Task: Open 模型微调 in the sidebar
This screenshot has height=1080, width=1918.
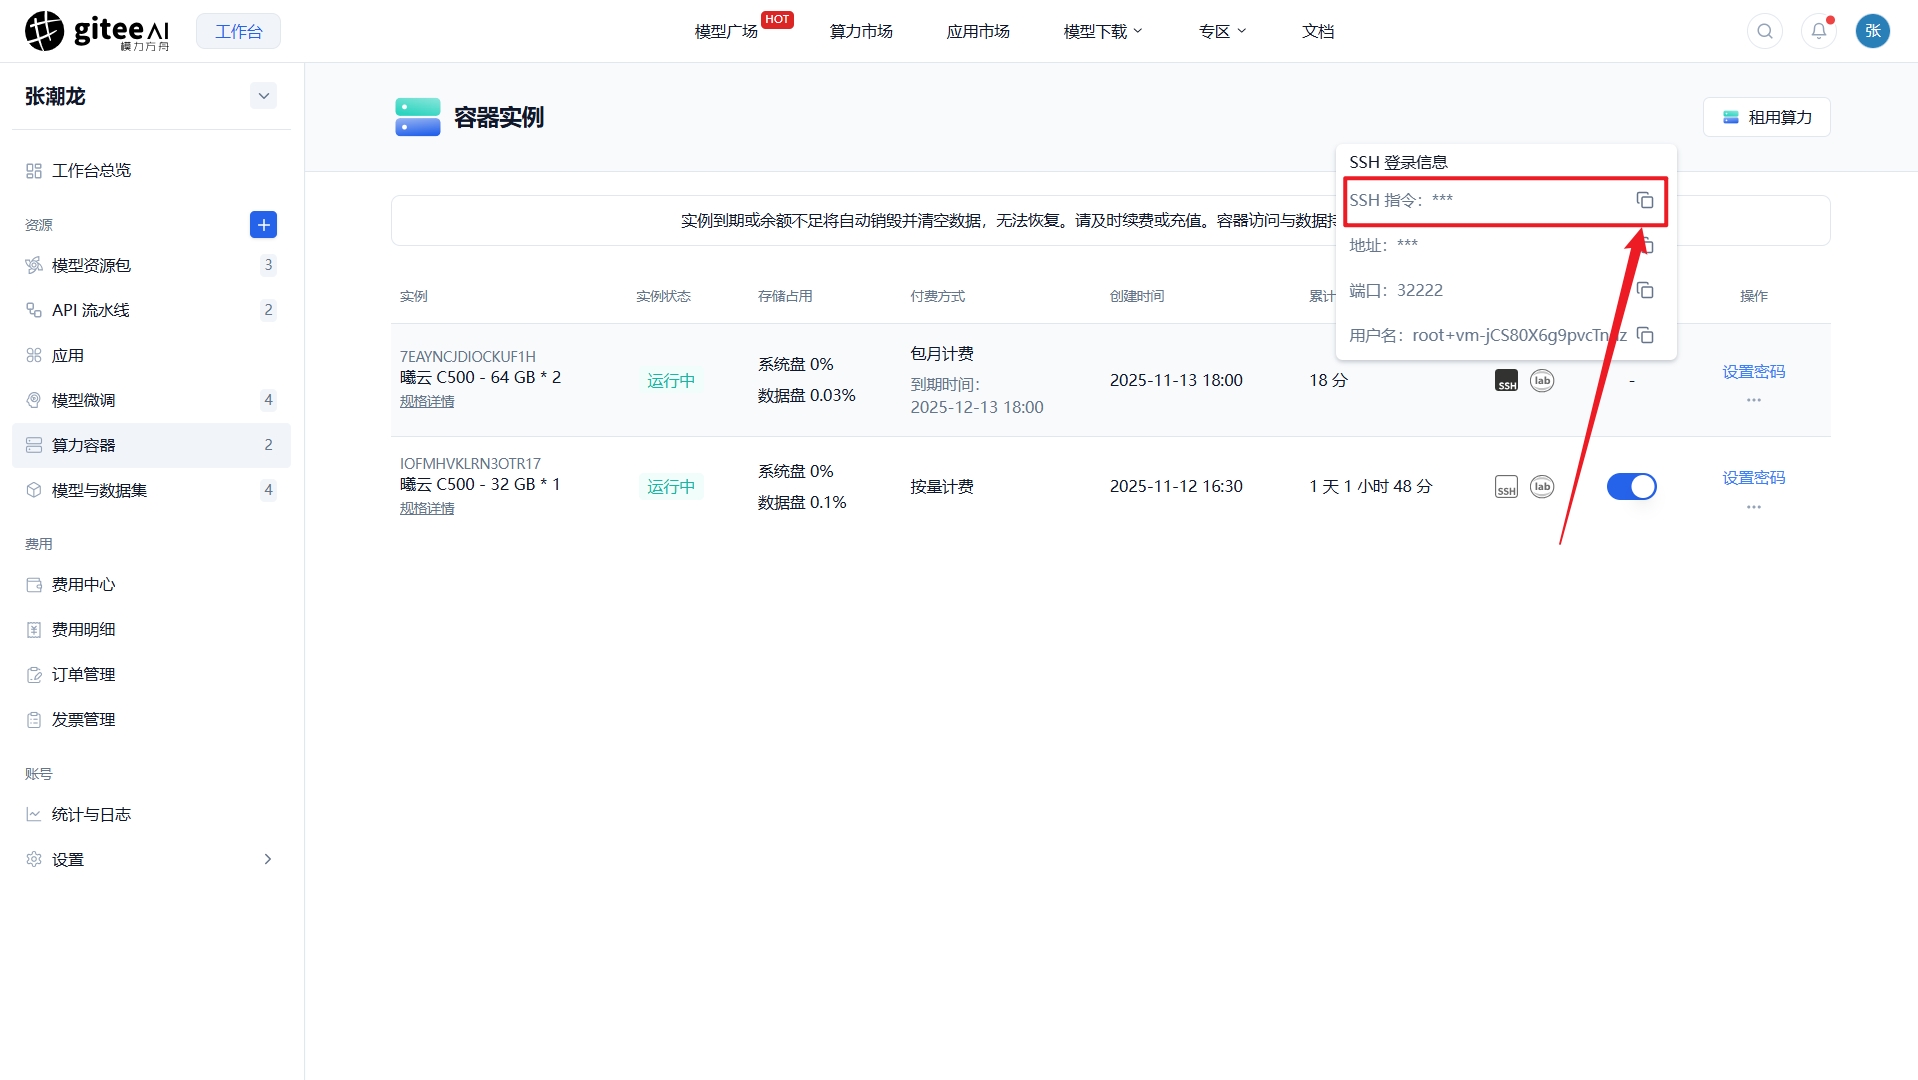Action: tap(151, 400)
